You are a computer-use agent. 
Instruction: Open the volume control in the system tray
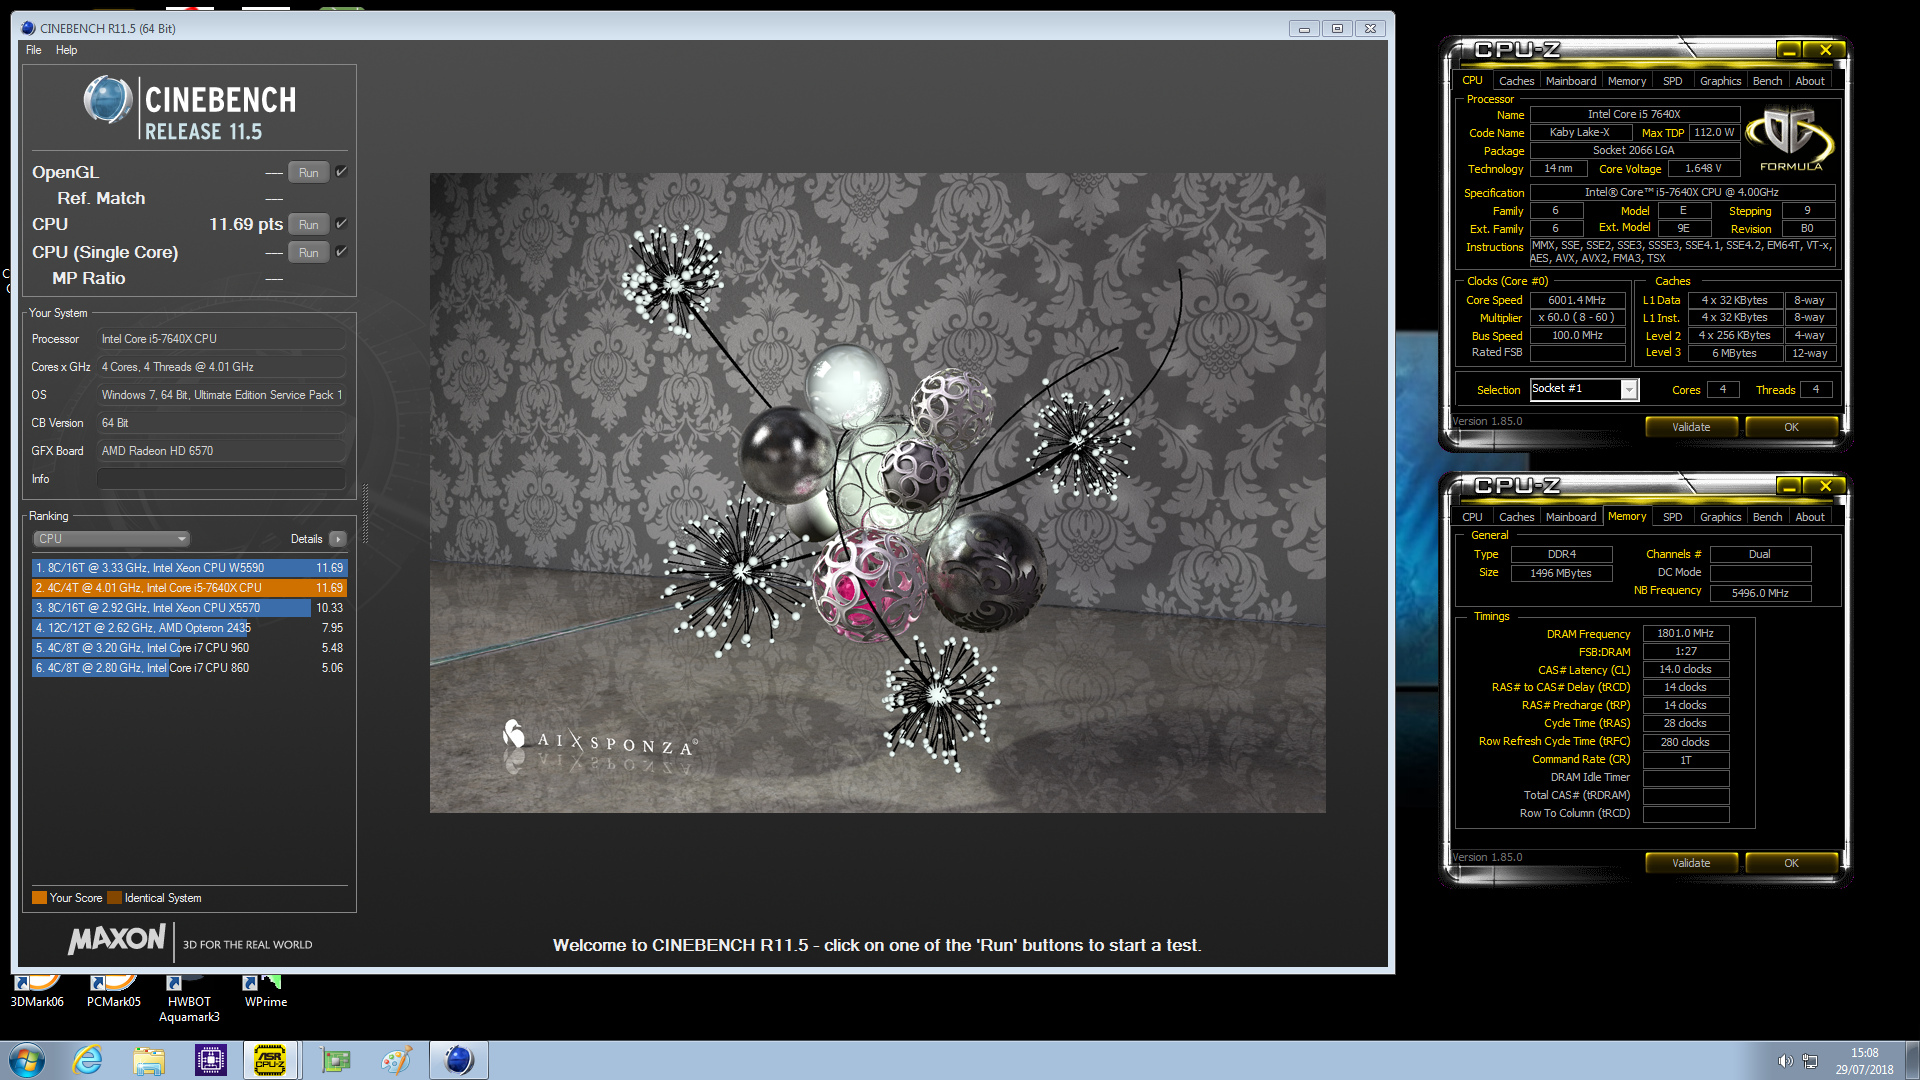tap(1785, 1061)
